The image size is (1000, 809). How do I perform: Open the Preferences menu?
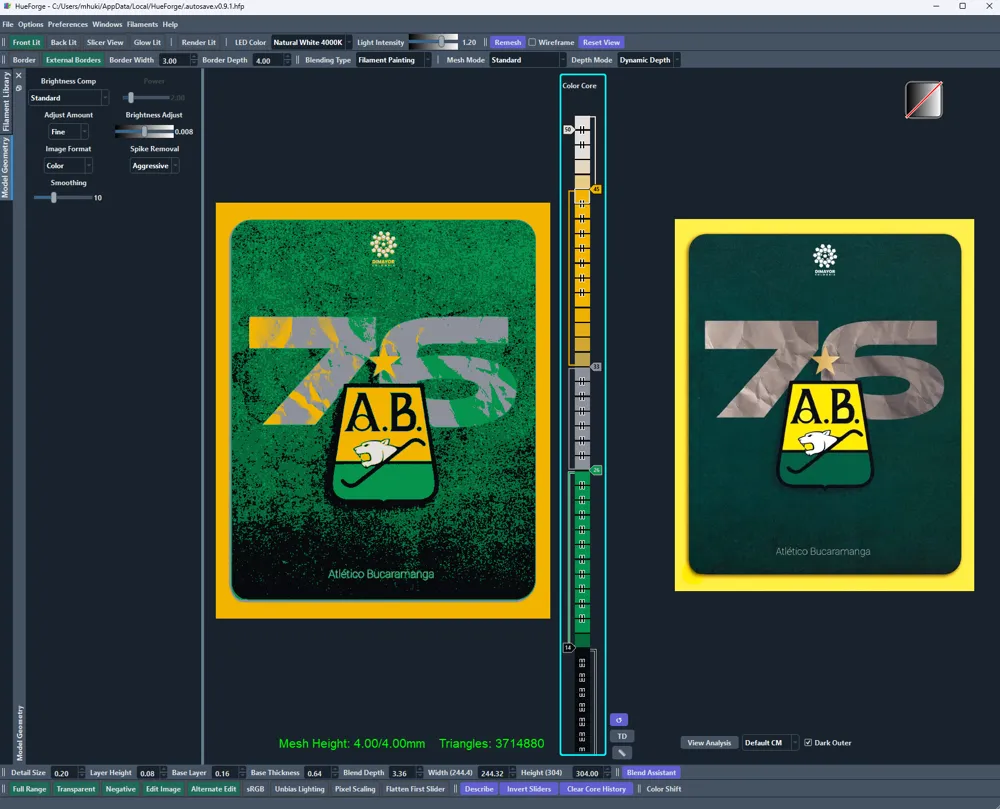(68, 24)
